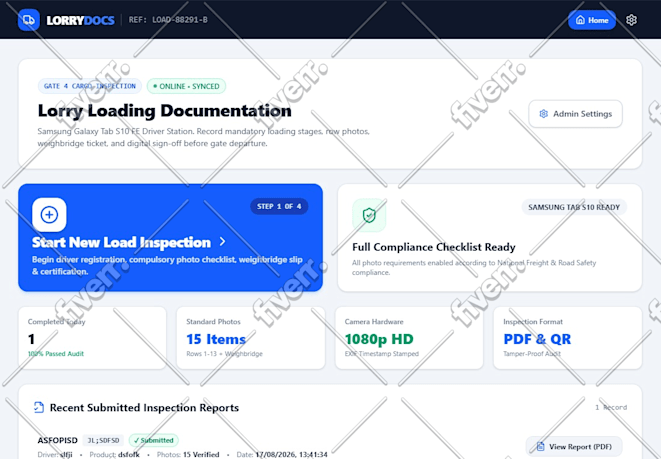Select the Completed Today card
661x459 pixels.
pos(92,338)
